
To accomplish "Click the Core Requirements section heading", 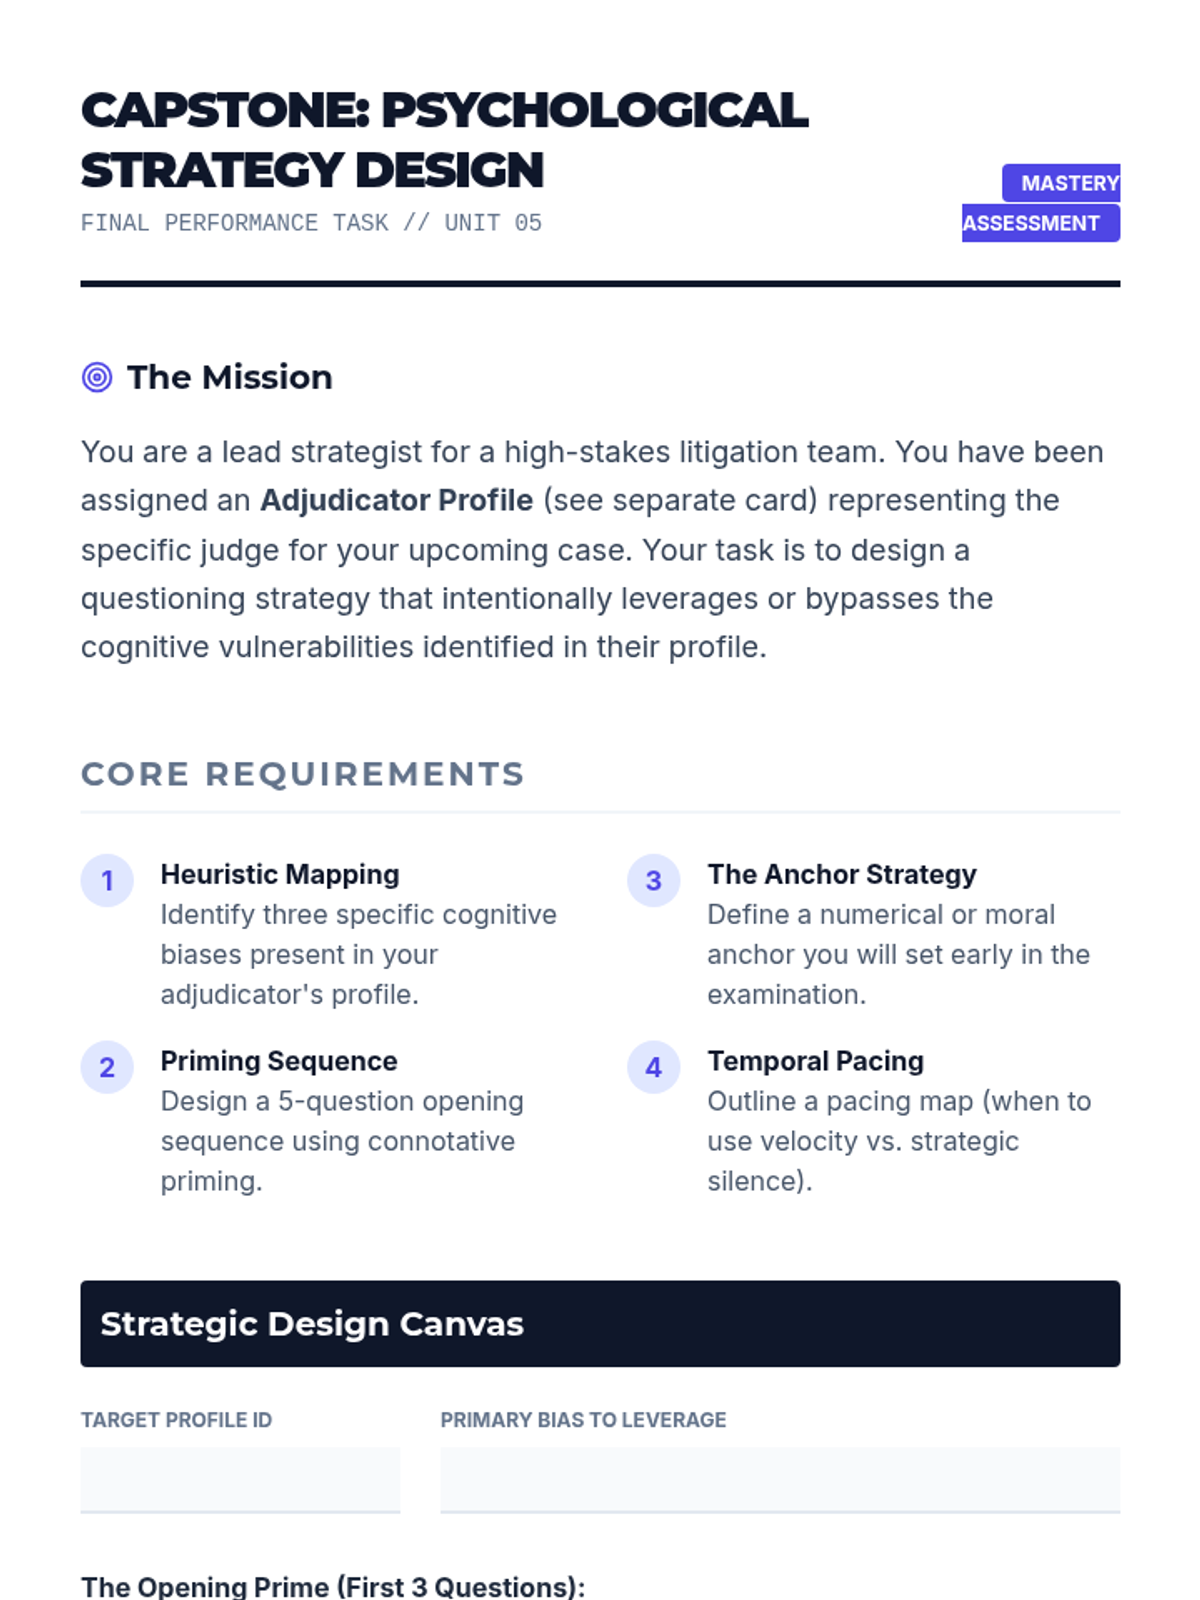I will click(x=302, y=774).
